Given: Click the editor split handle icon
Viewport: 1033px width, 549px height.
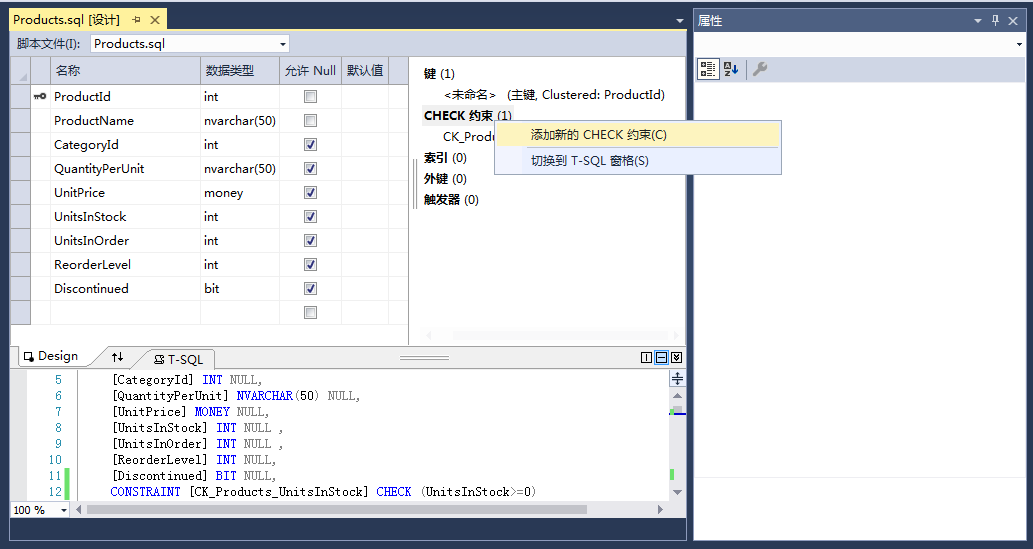Looking at the screenshot, I should (677, 379).
